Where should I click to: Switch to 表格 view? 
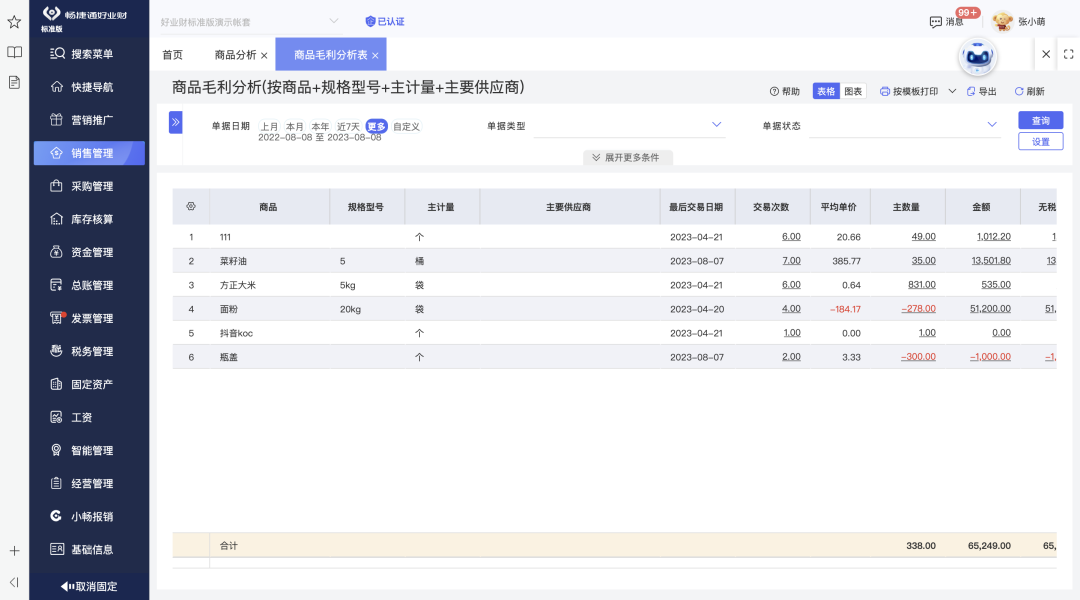(826, 91)
